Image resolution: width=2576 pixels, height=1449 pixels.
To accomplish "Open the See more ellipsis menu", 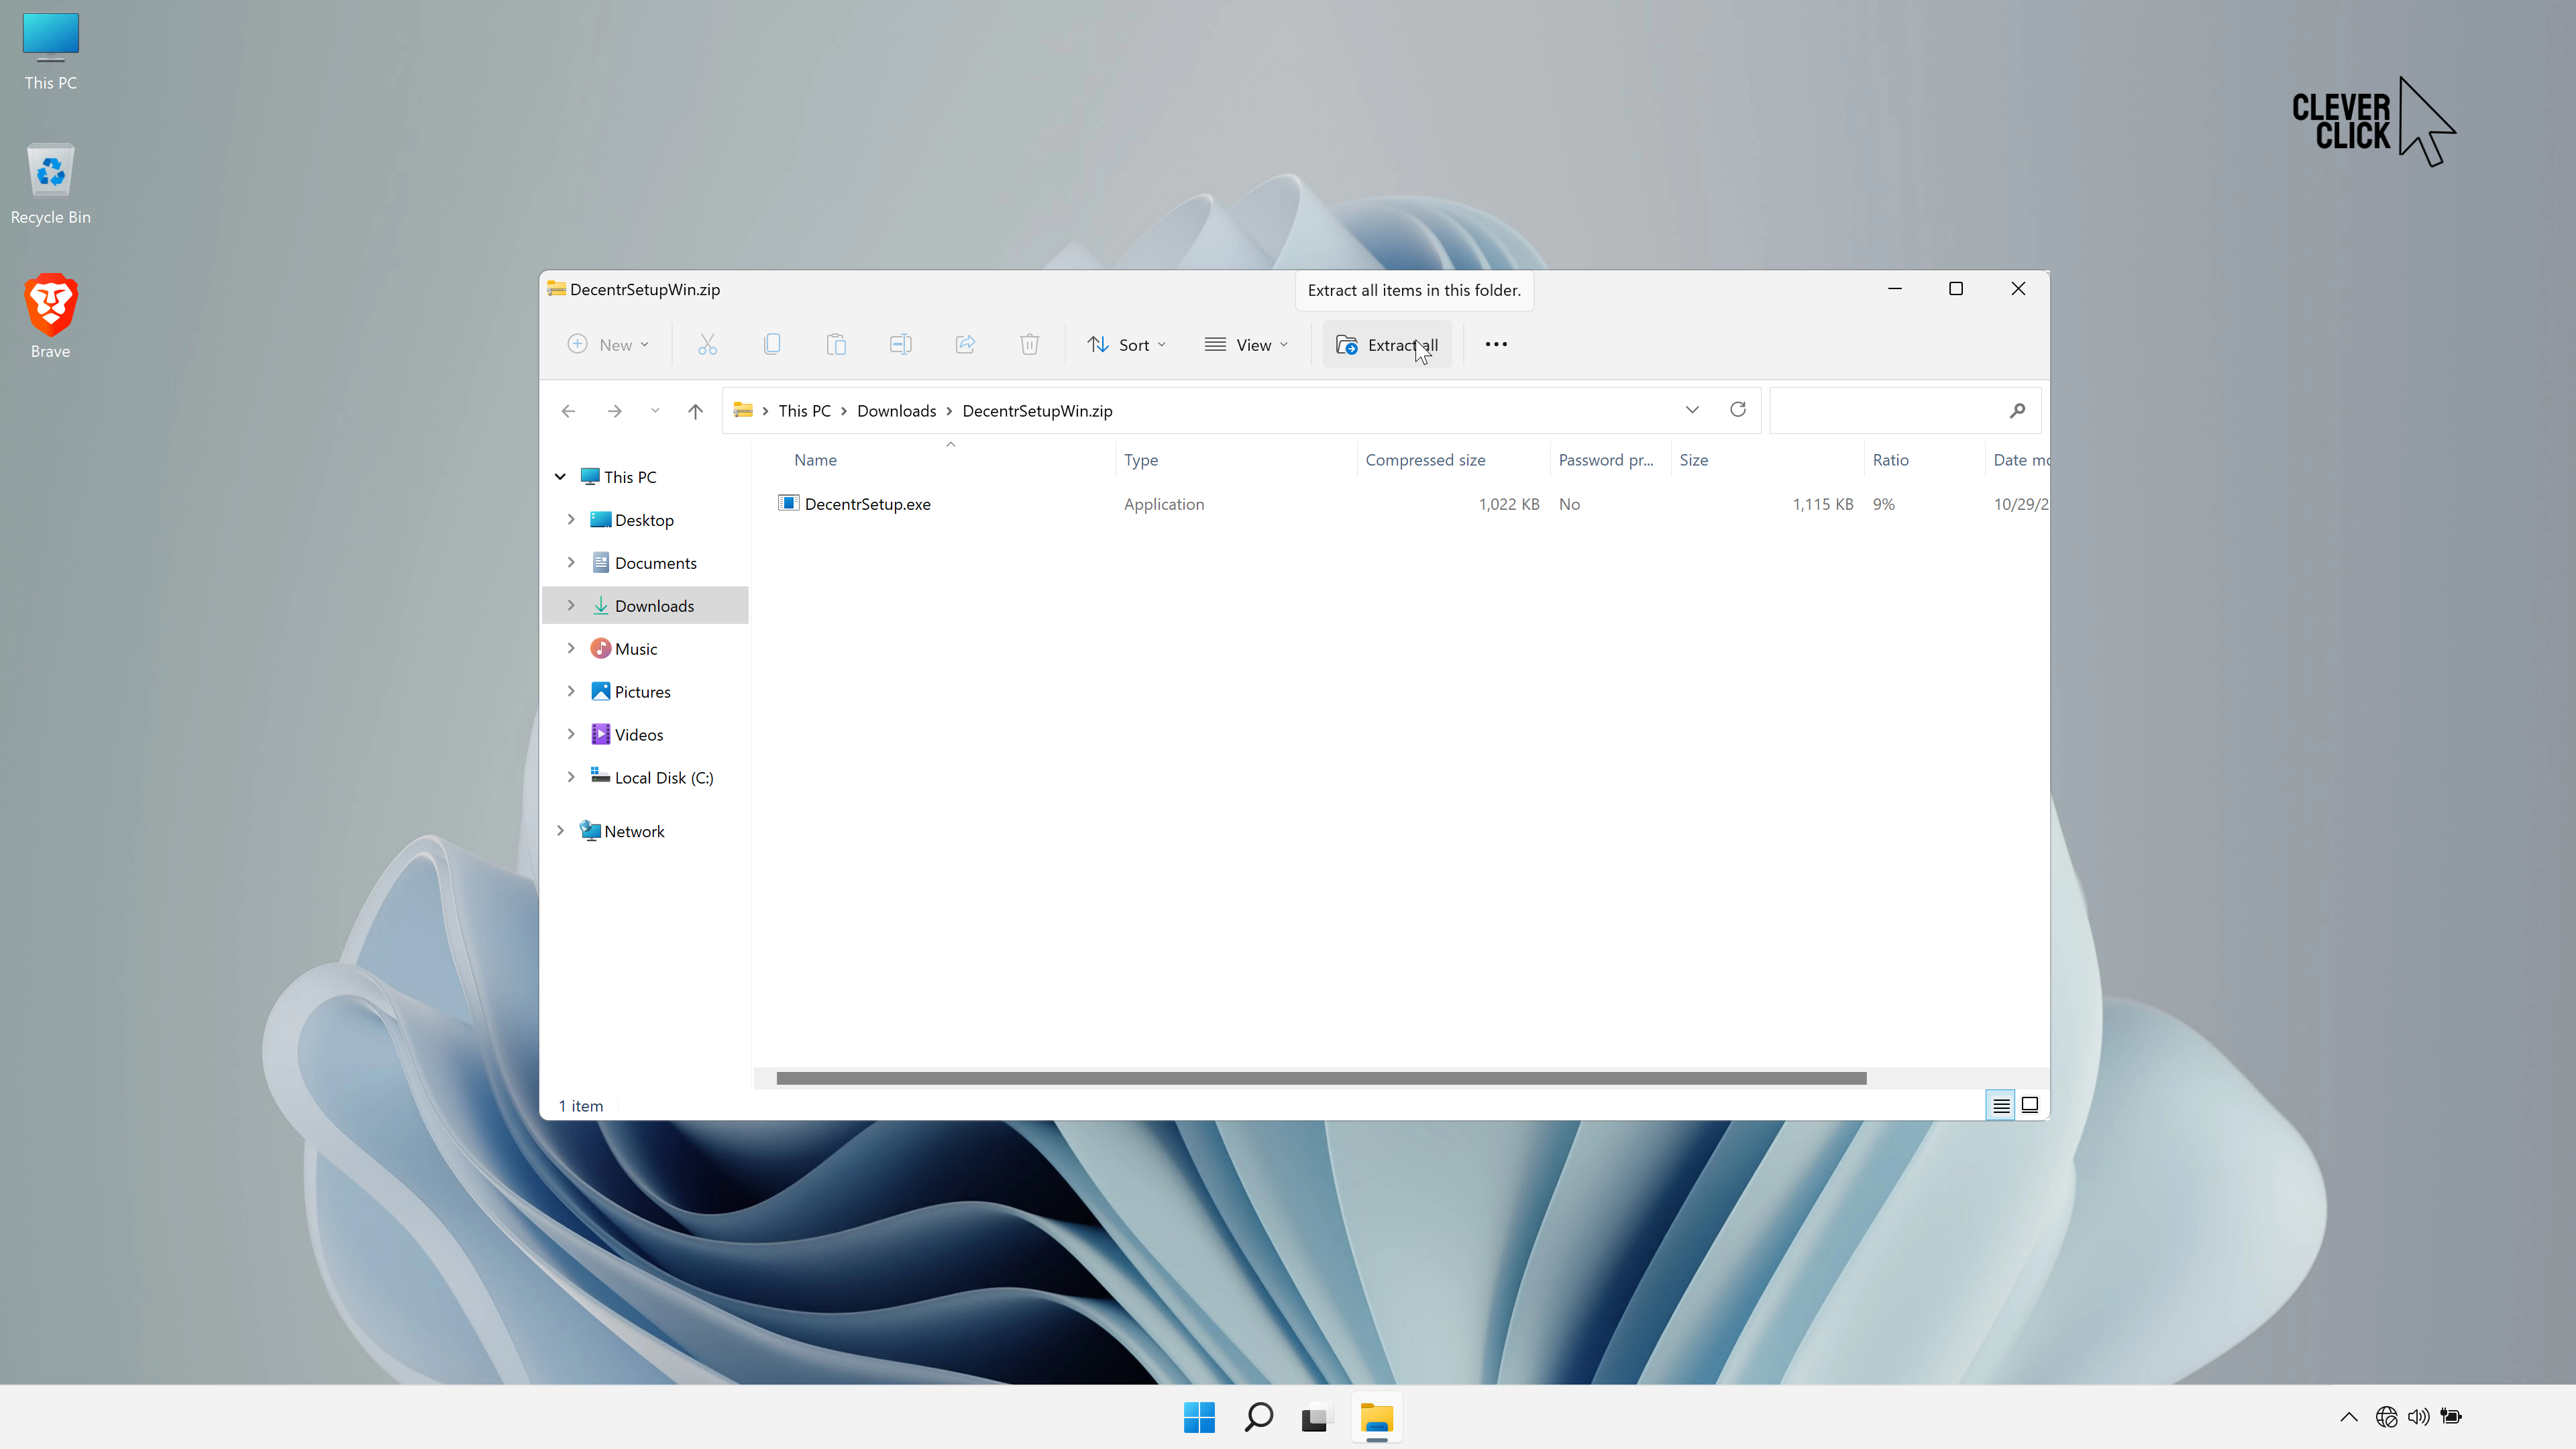I will point(1496,345).
